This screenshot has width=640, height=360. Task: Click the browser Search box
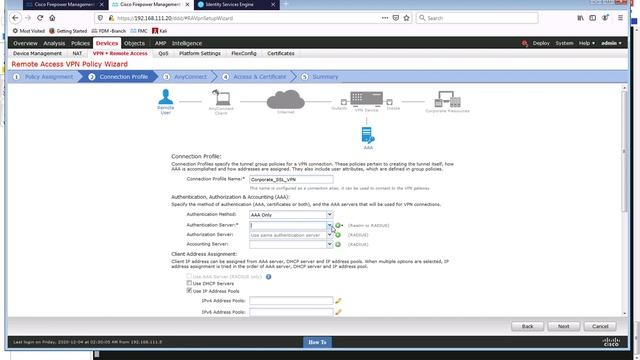(x=477, y=18)
